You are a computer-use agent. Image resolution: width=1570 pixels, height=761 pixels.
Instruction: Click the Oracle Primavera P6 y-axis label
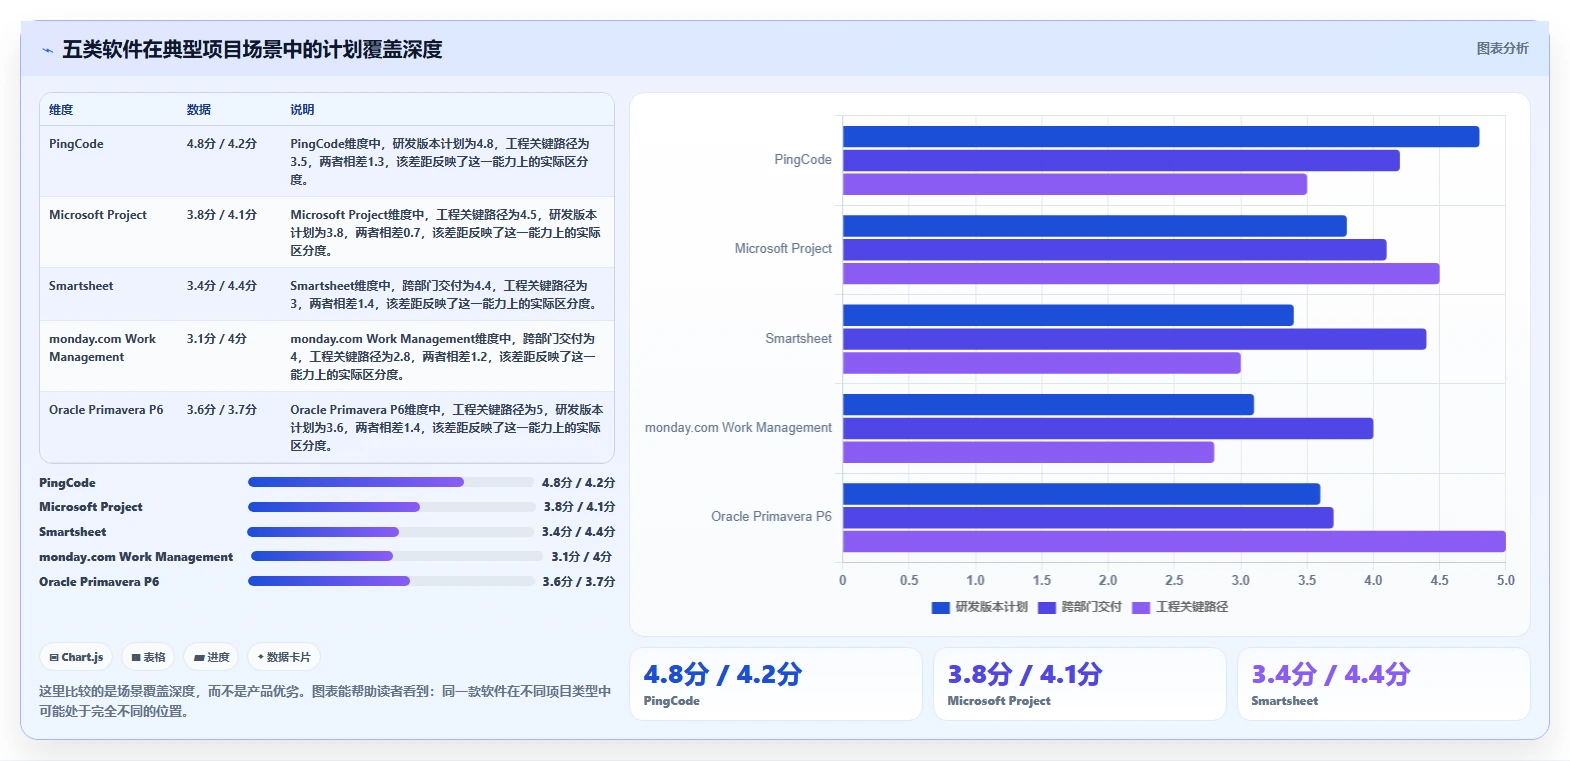tap(771, 517)
